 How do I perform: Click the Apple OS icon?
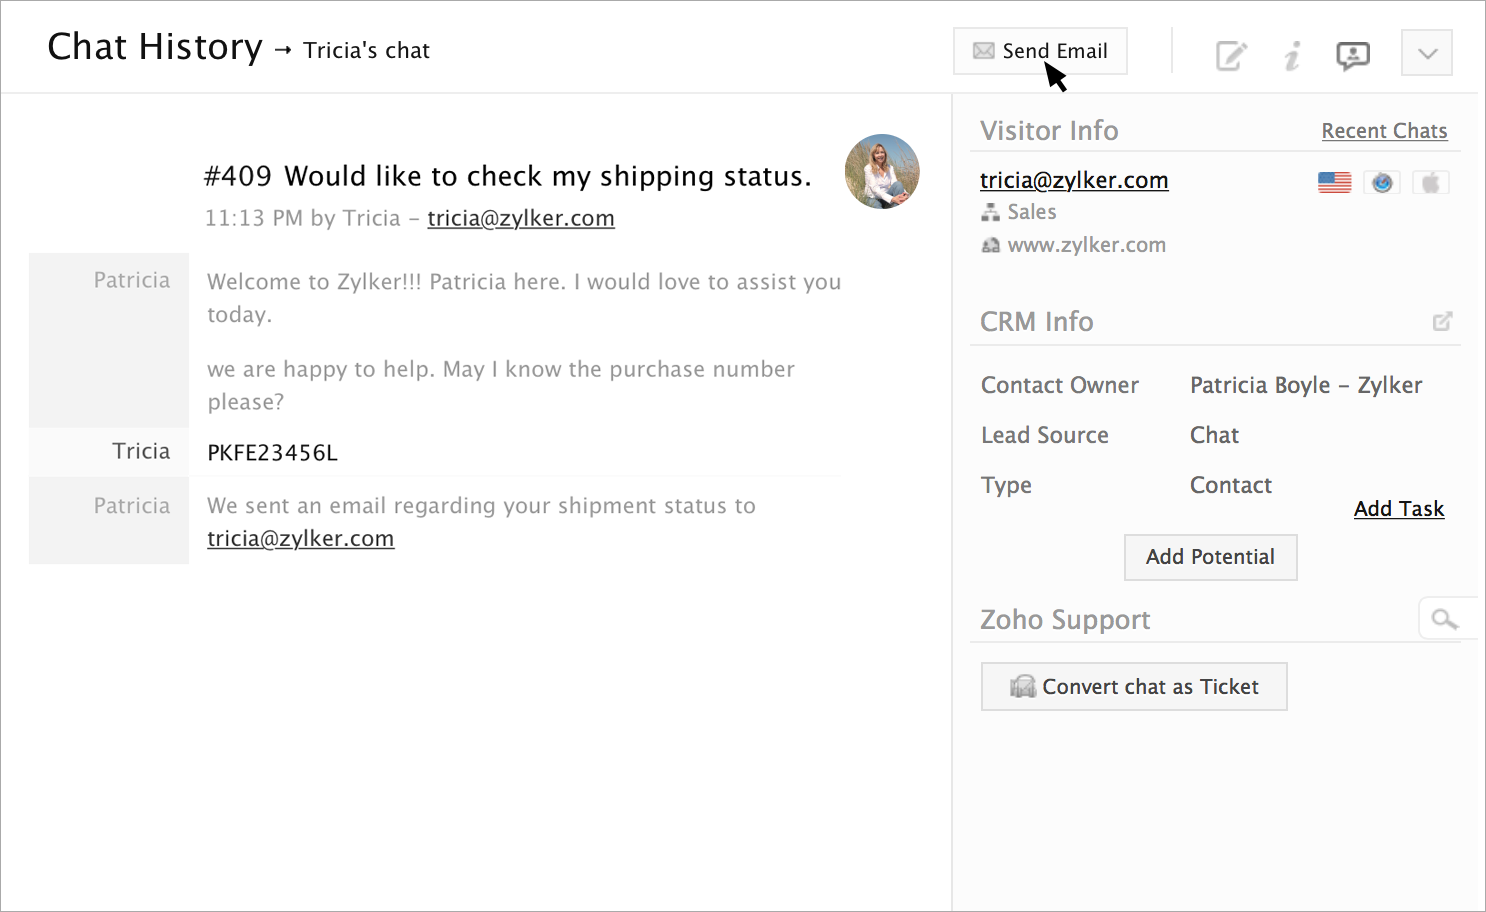[x=1431, y=183]
